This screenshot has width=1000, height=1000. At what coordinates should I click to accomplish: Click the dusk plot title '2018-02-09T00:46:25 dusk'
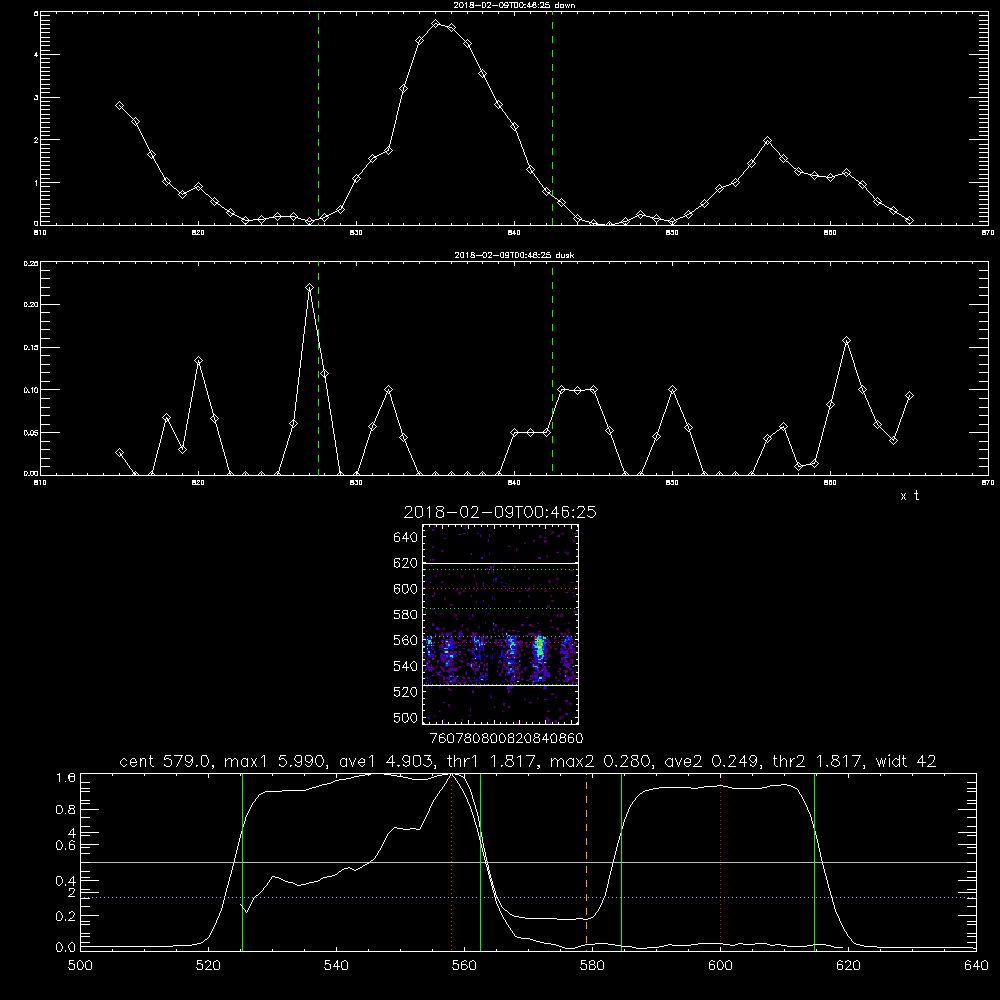514,255
